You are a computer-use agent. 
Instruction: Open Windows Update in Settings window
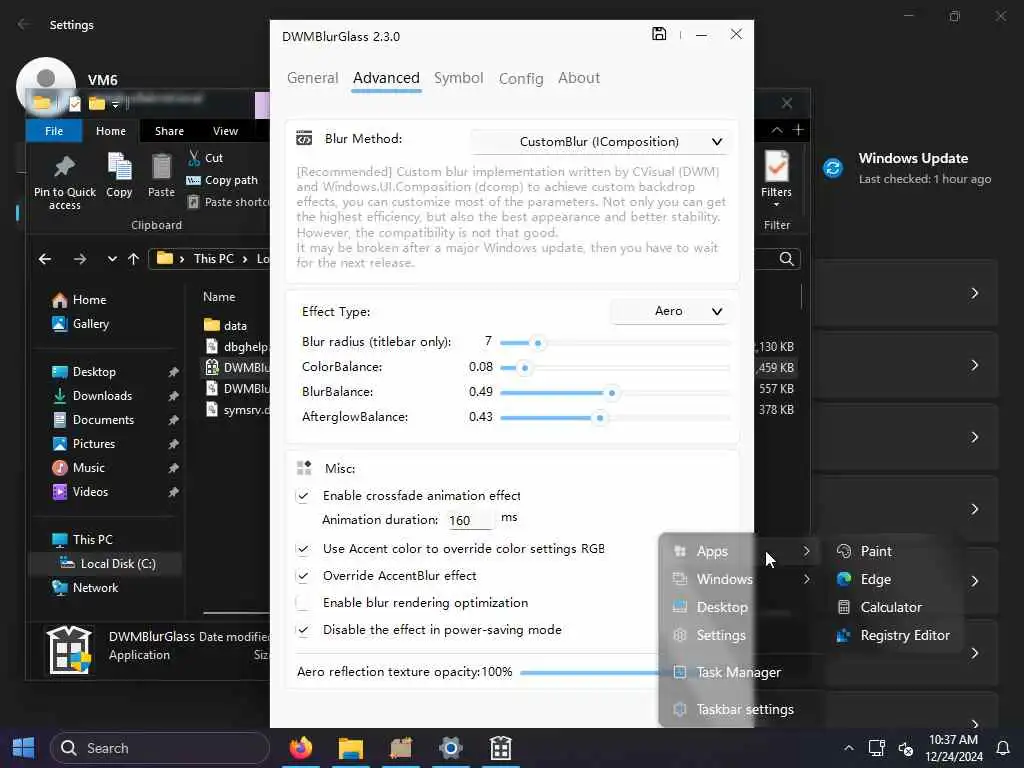coord(908,168)
